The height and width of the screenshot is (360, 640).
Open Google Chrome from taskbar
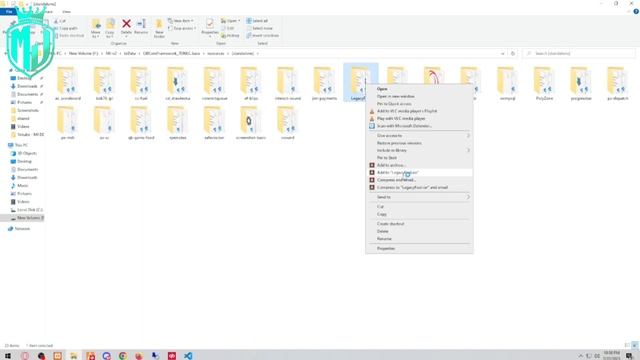(122, 356)
